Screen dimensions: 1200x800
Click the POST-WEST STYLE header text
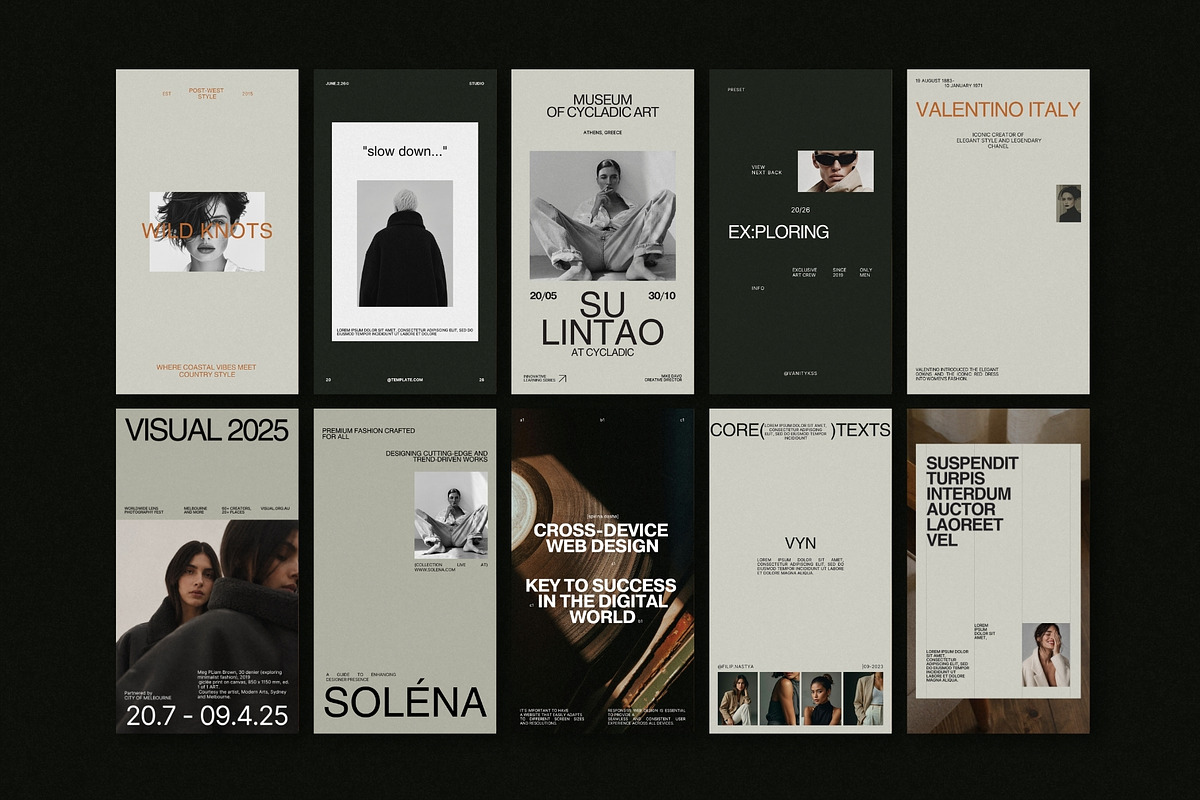(207, 94)
